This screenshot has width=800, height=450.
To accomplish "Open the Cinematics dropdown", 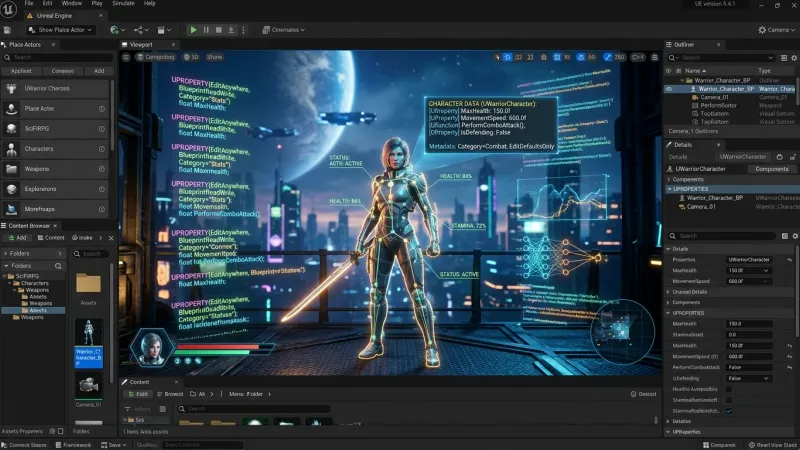I will 284,30.
